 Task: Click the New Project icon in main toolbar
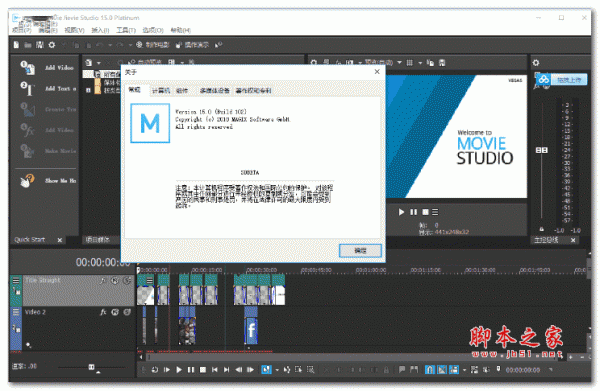pyautogui.click(x=16, y=45)
